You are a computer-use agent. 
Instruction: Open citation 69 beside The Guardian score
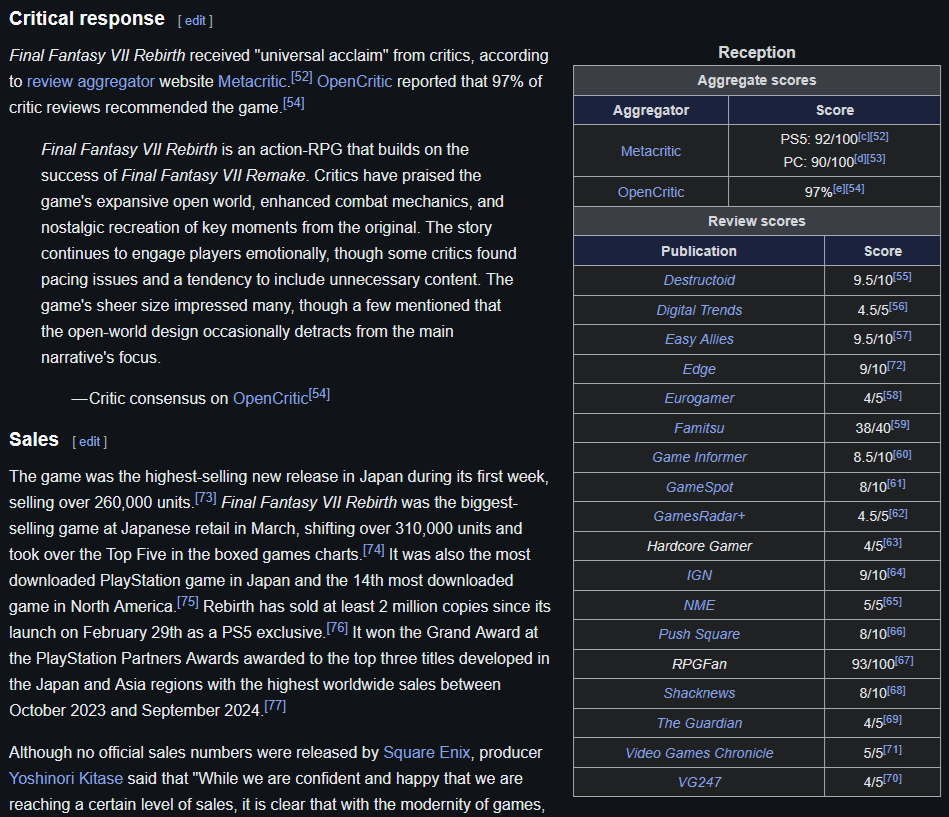892,720
